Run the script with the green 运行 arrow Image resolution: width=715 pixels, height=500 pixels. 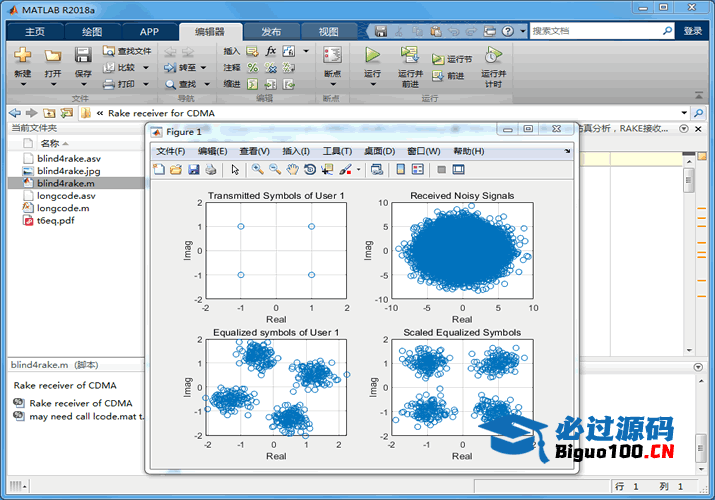(373, 55)
